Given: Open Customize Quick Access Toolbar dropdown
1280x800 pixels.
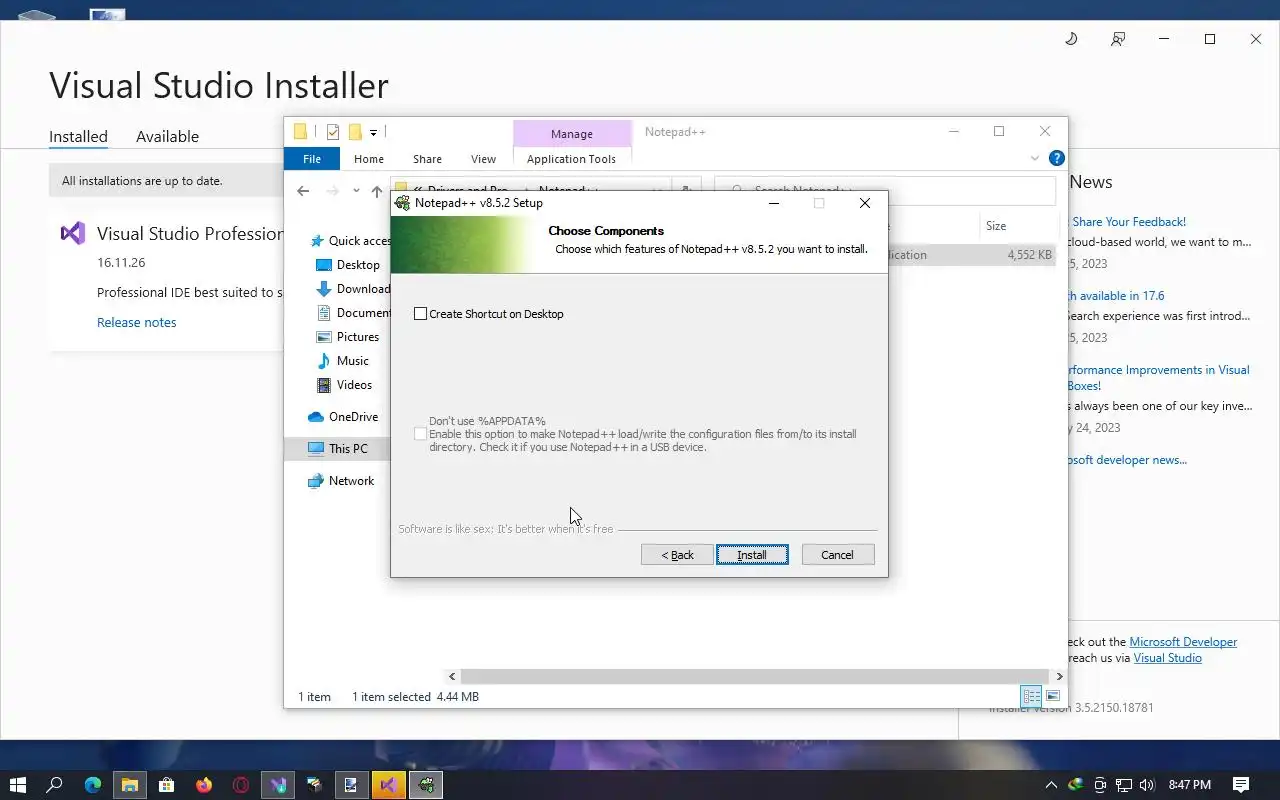Looking at the screenshot, I should tap(373, 132).
